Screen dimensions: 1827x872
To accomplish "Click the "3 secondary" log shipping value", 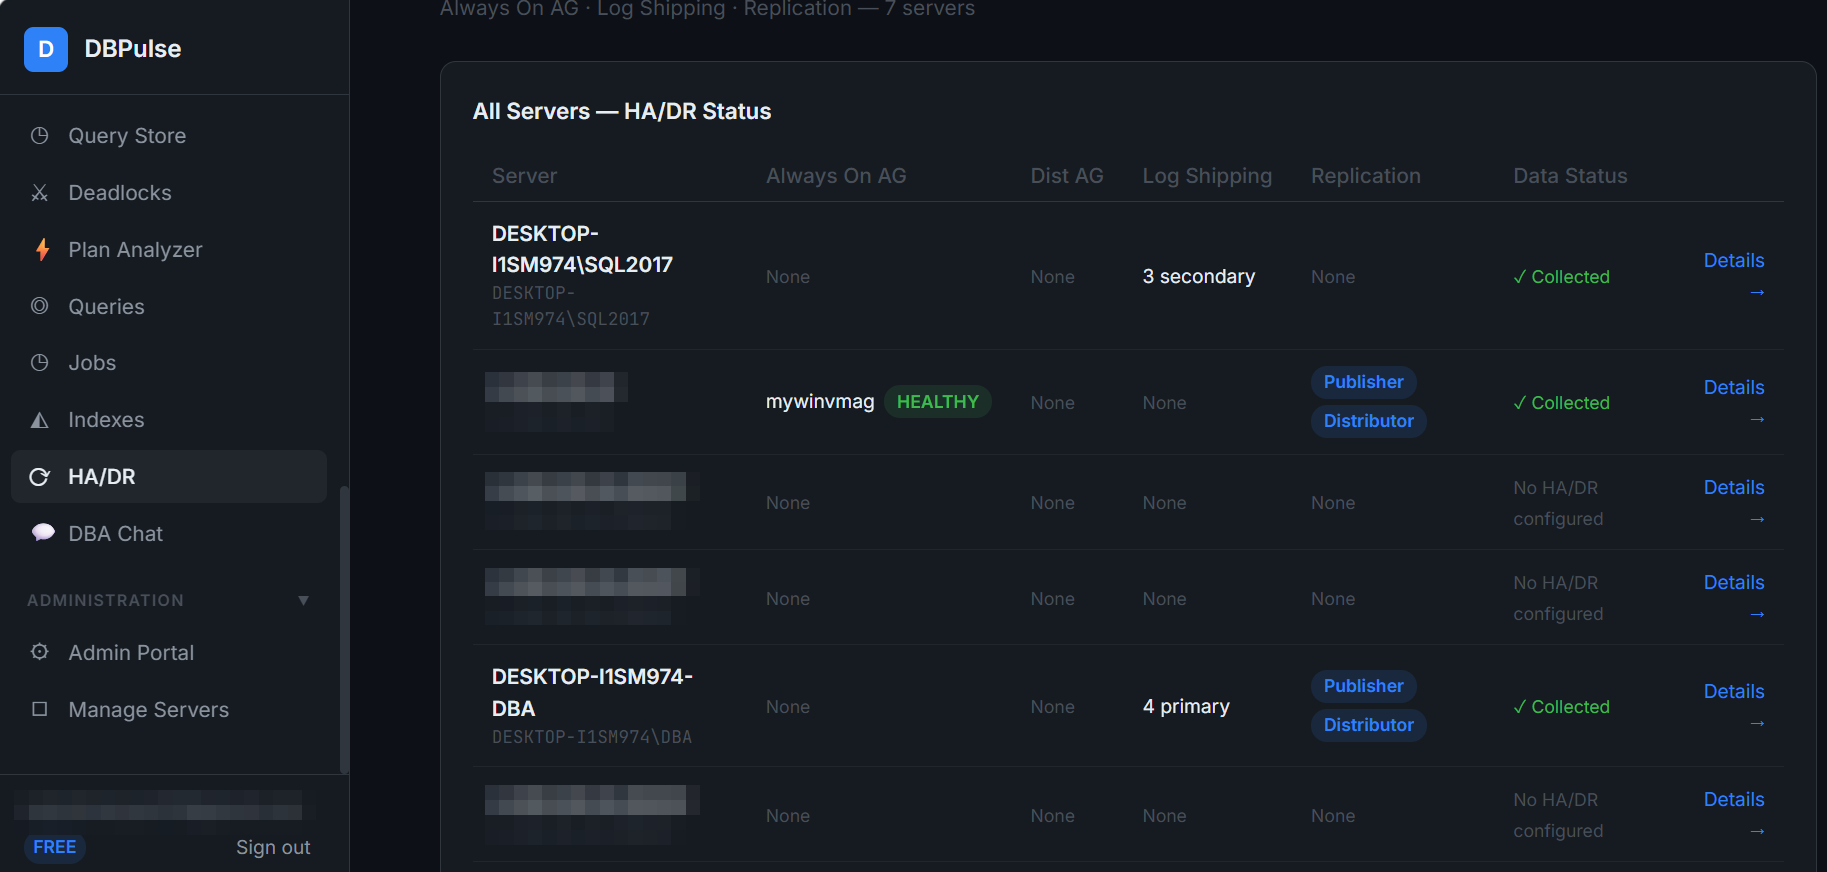I will (1199, 276).
